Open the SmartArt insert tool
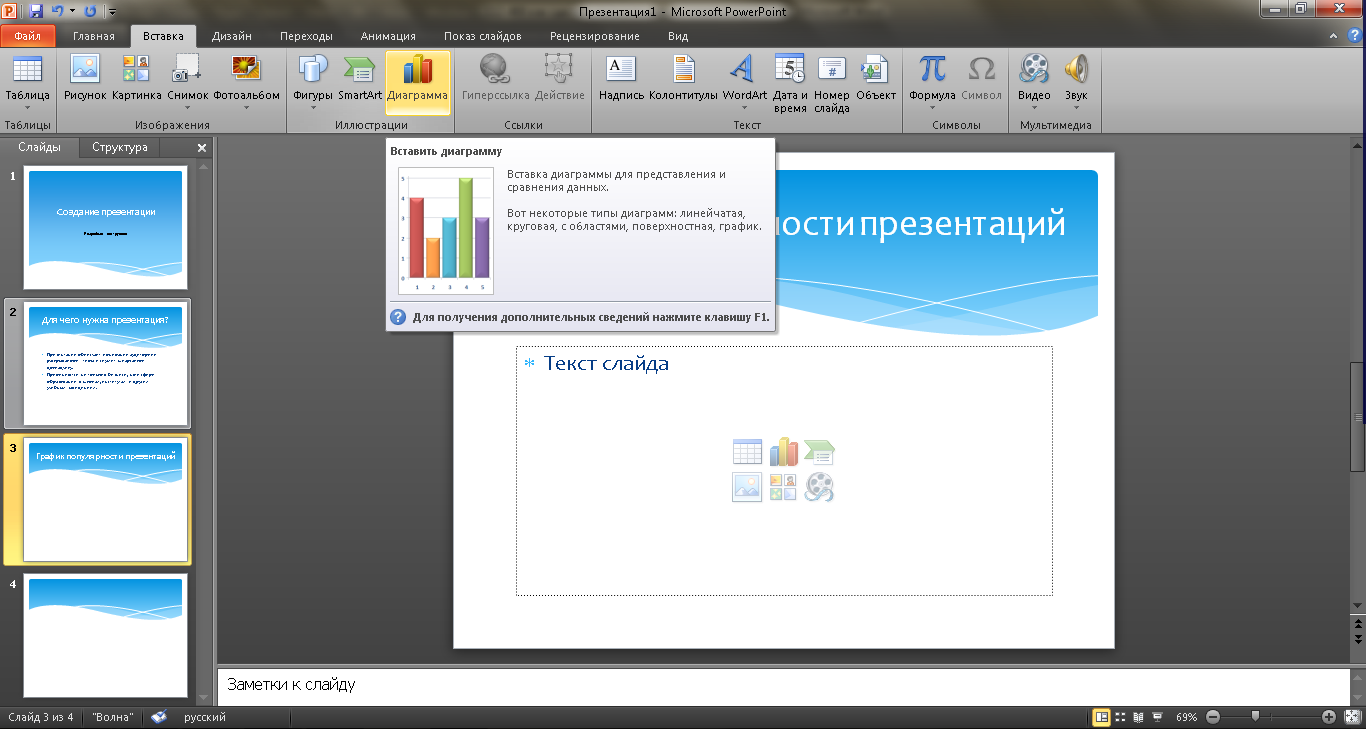Image resolution: width=1366 pixels, height=729 pixels. click(359, 71)
